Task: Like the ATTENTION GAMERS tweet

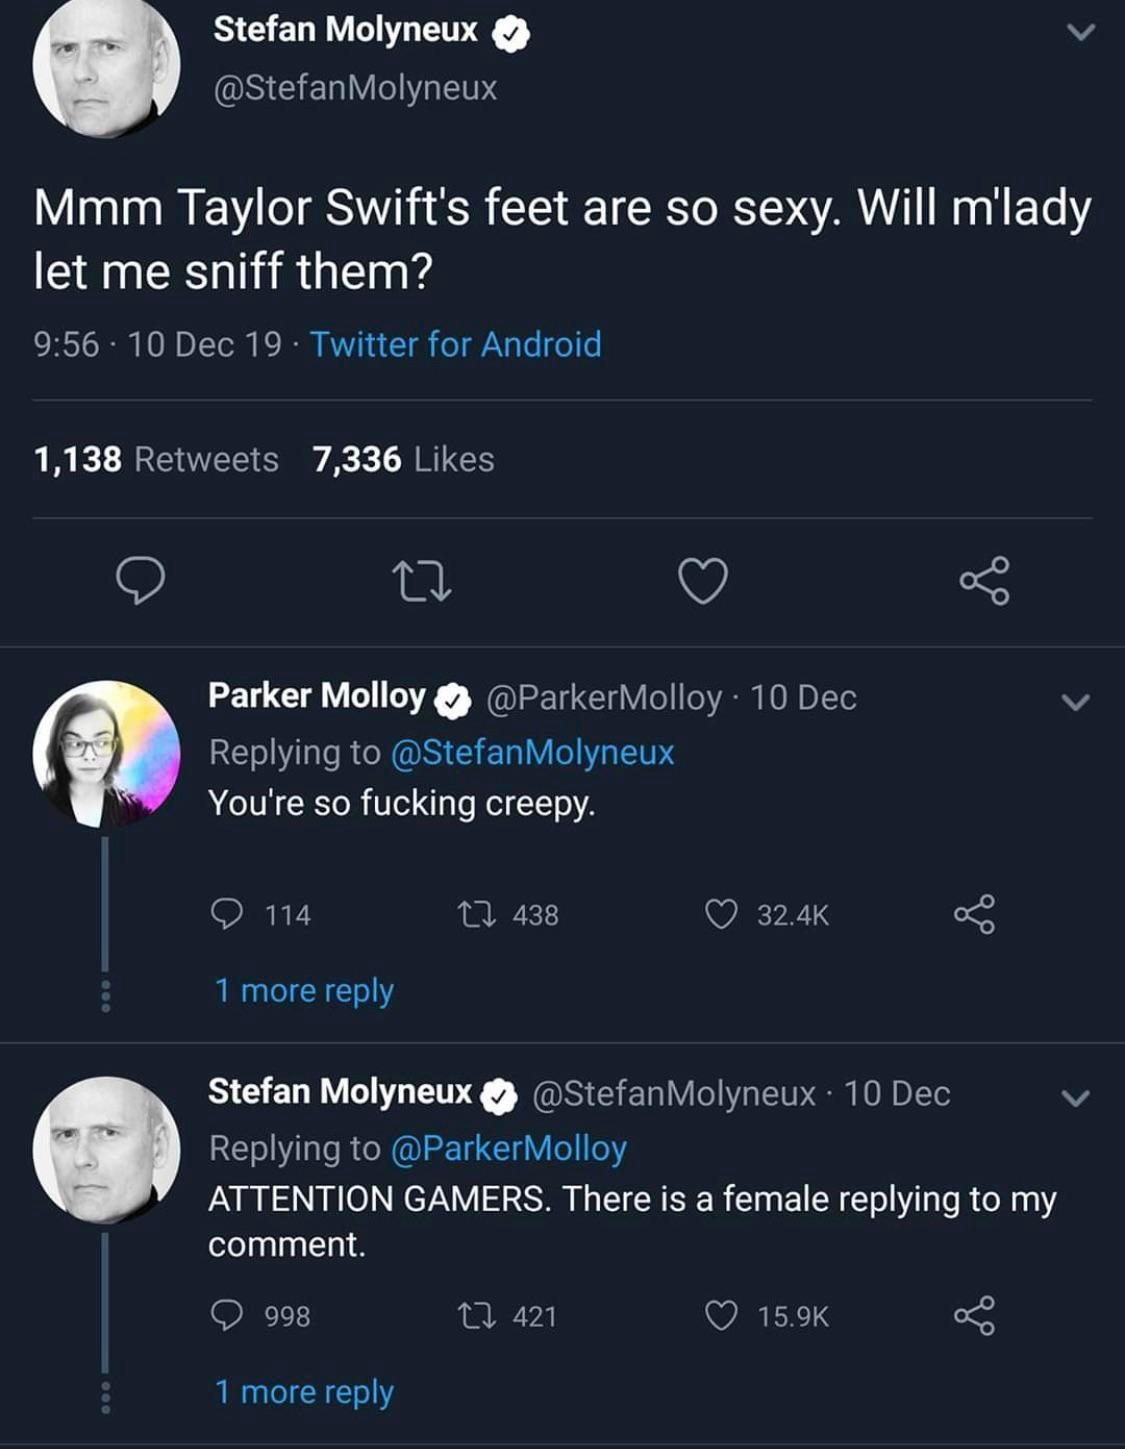Action: [721, 1315]
